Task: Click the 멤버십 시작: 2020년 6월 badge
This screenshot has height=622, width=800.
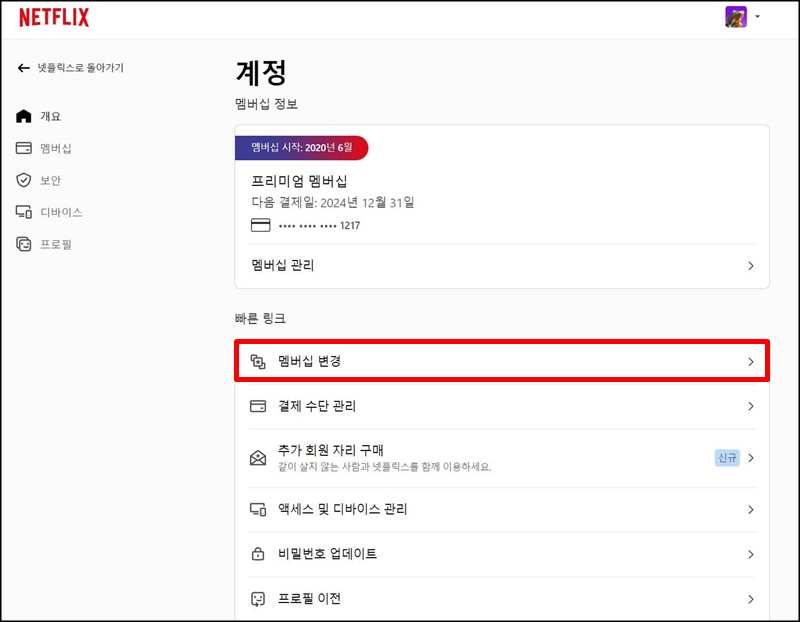Action: [x=301, y=147]
